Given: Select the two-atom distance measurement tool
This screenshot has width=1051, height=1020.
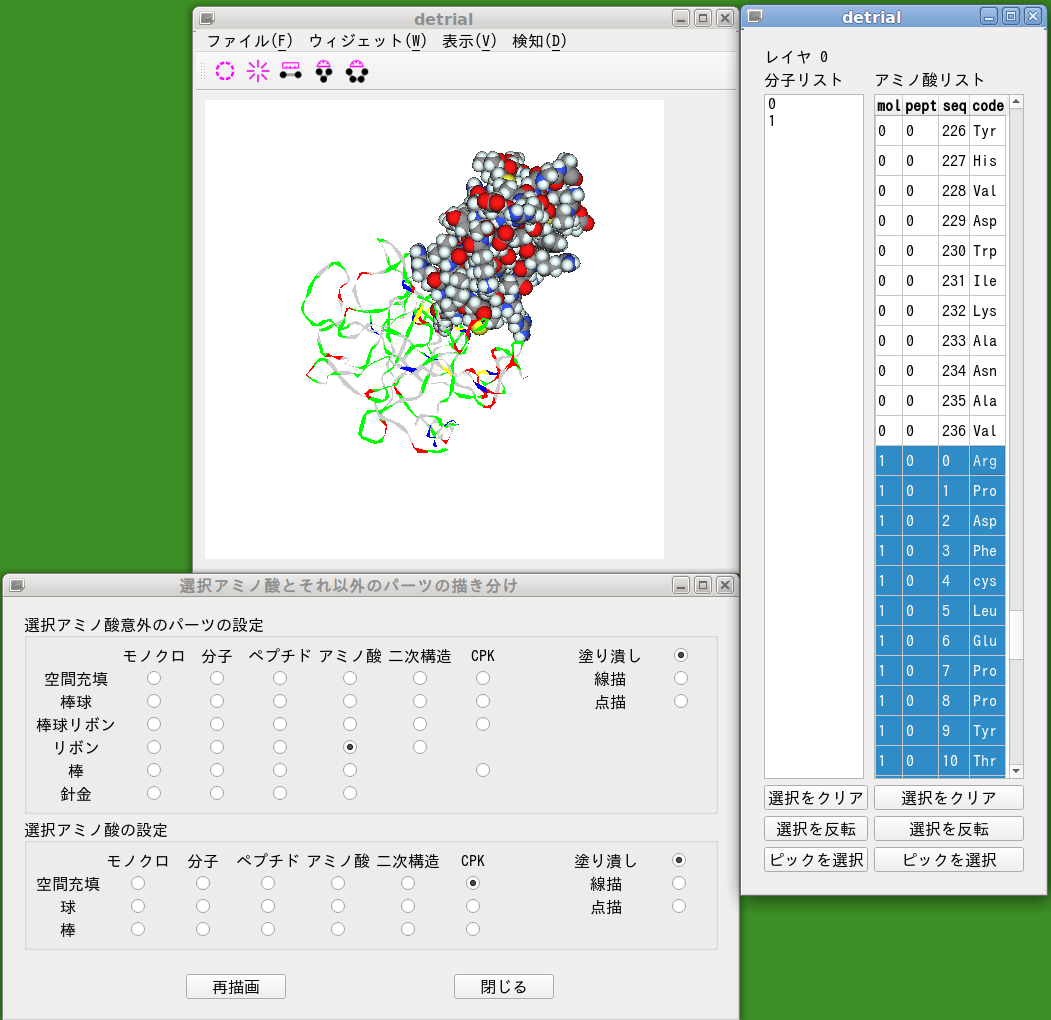Looking at the screenshot, I should [x=290, y=70].
